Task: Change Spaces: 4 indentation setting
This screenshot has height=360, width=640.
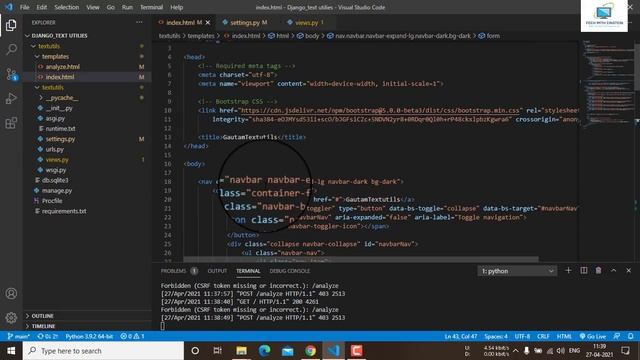Action: [496, 336]
